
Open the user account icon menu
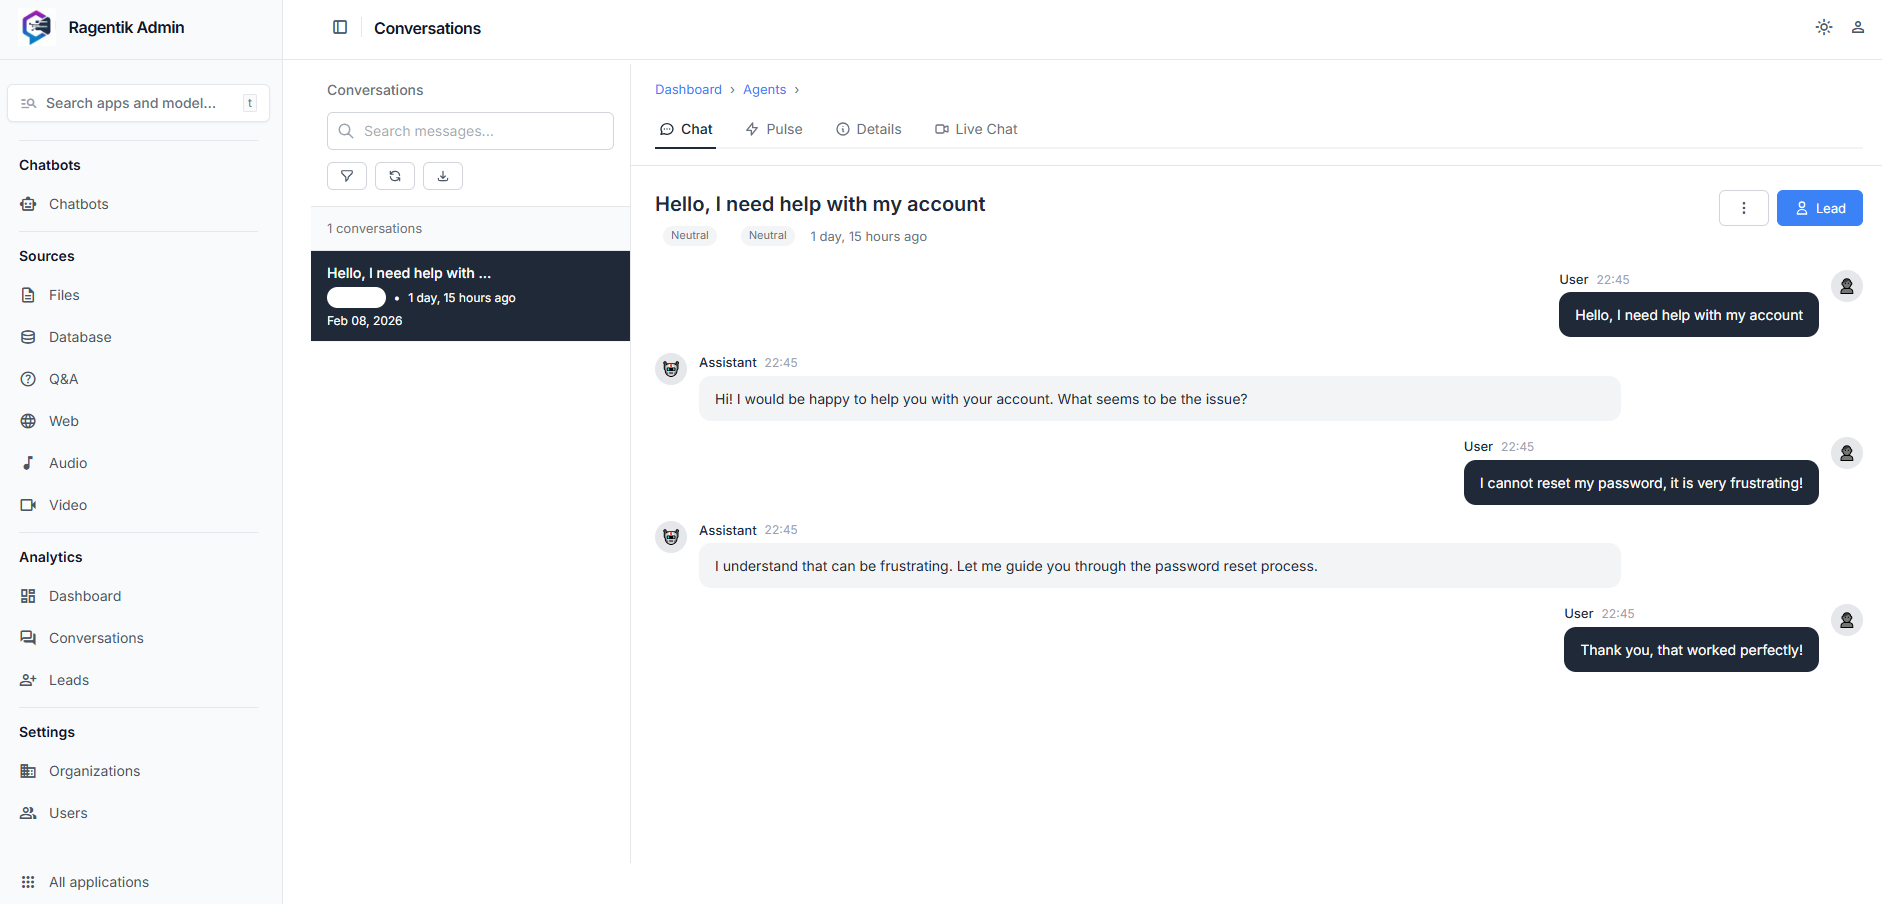pyautogui.click(x=1857, y=28)
